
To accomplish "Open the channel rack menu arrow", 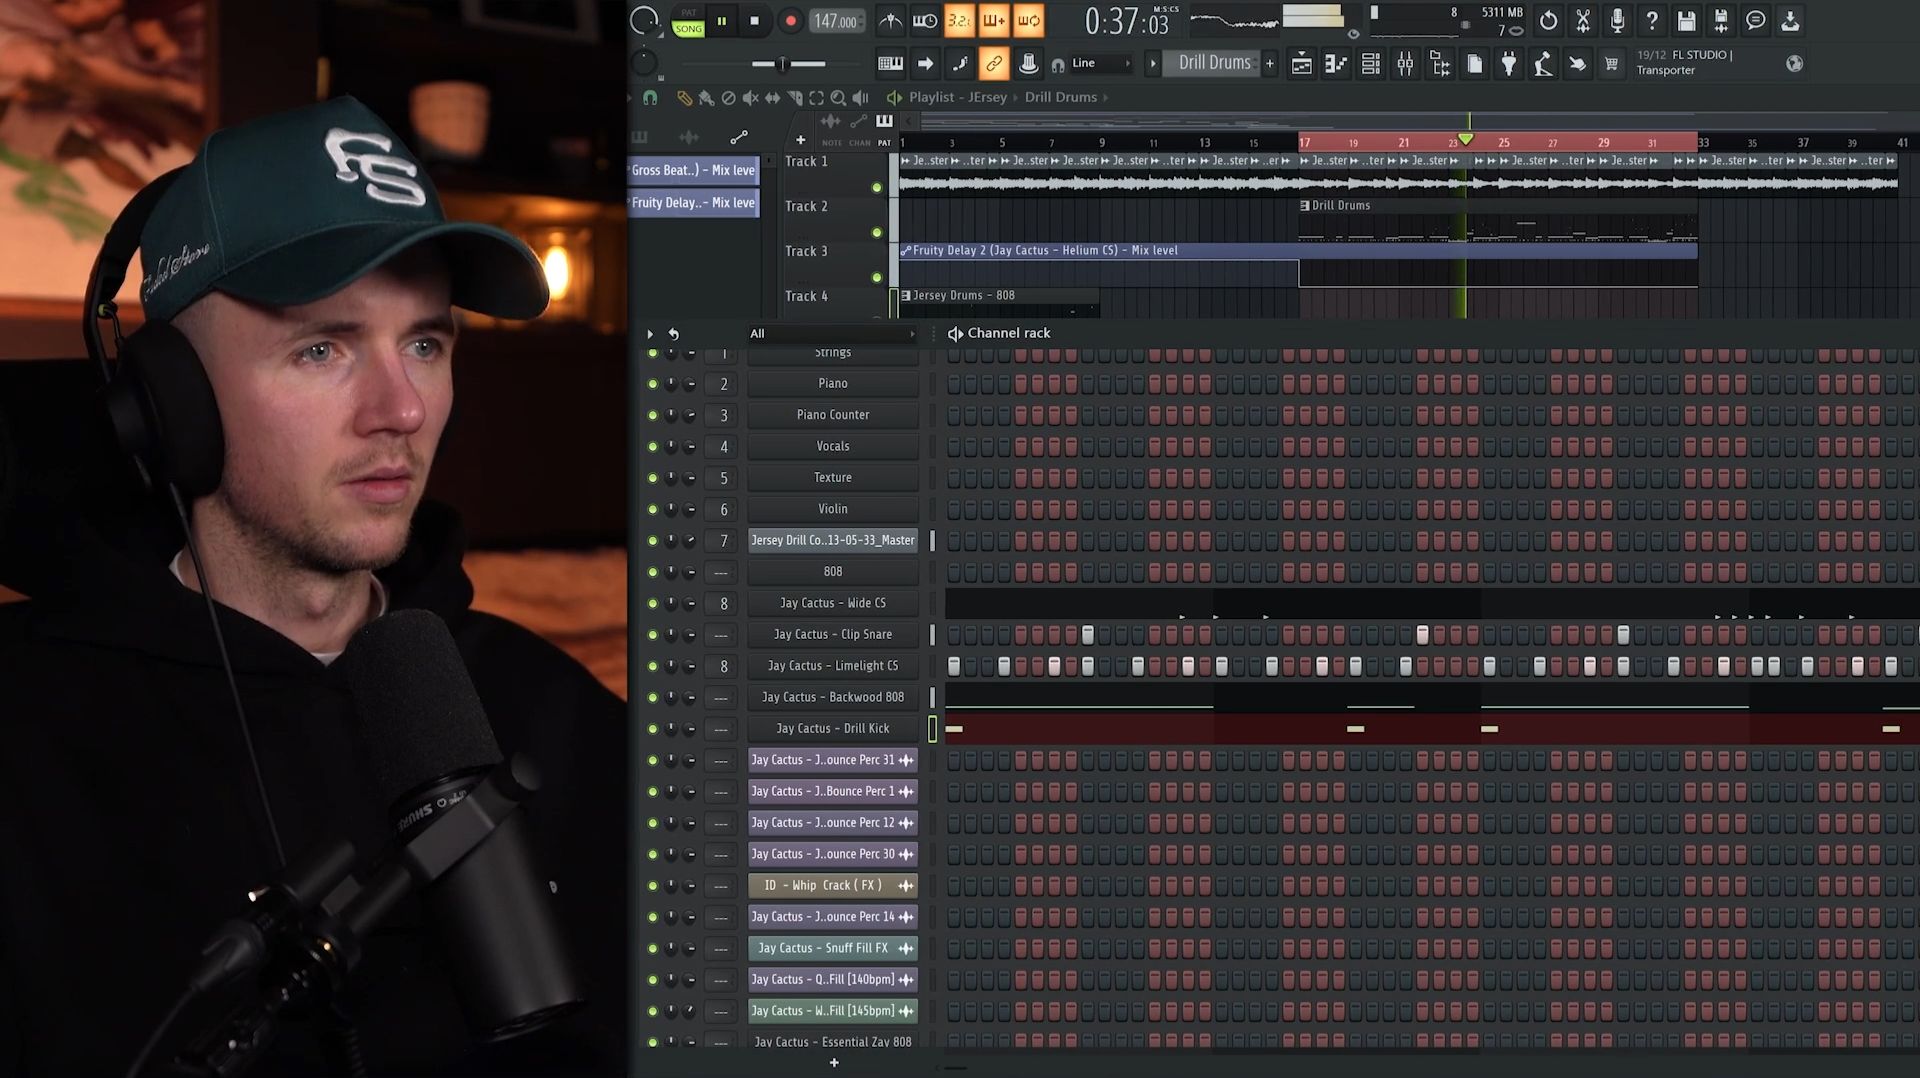I will 650,334.
